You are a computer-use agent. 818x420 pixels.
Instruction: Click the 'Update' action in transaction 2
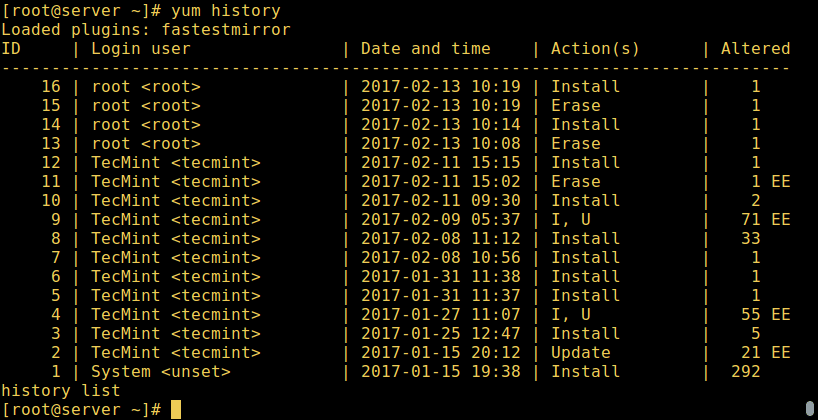[x=580, y=352]
